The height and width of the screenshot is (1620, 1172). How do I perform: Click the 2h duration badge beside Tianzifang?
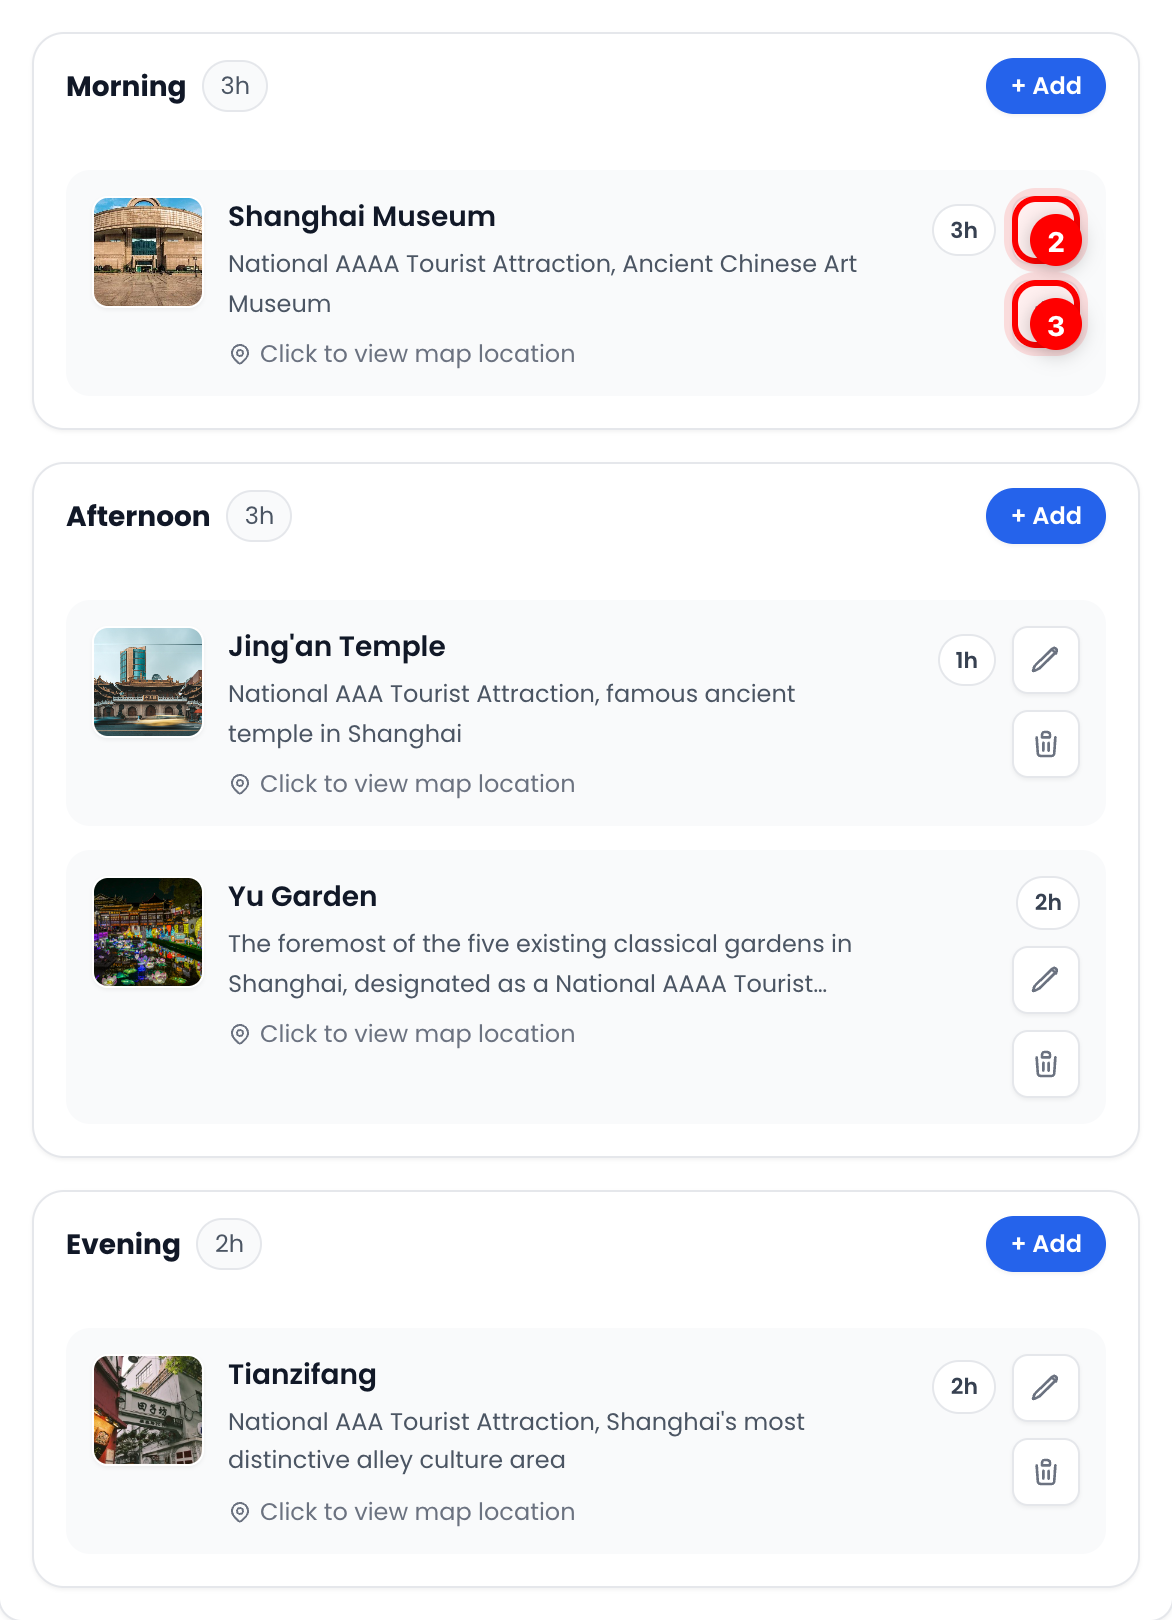point(964,1386)
